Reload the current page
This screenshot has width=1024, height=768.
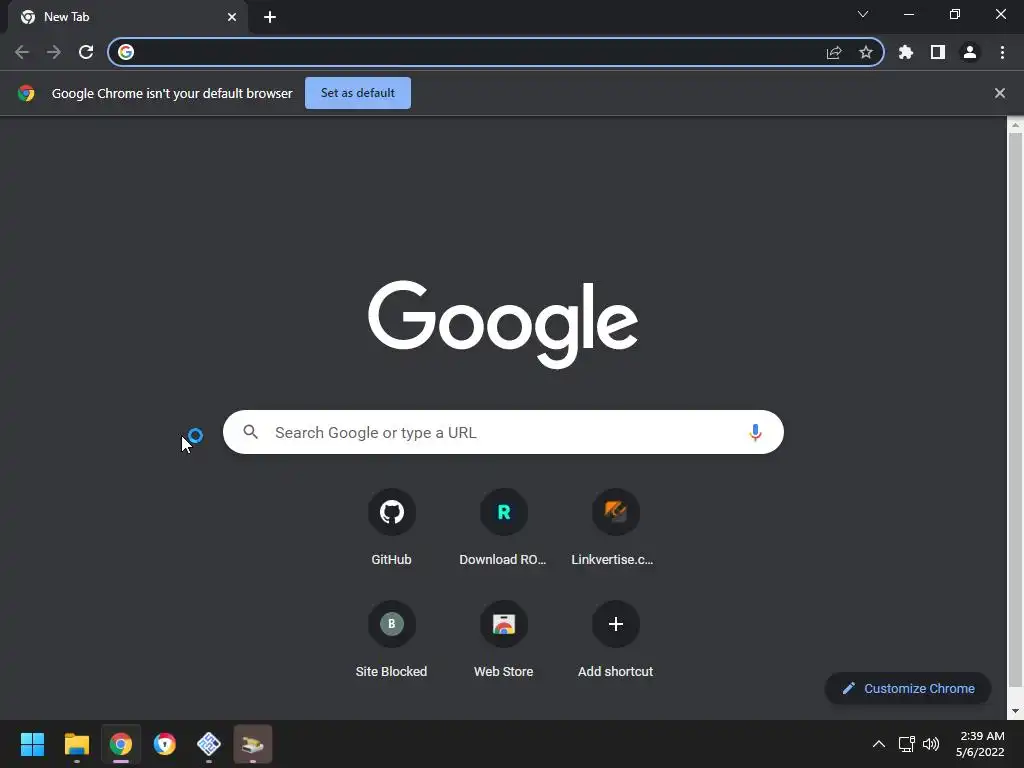tap(86, 52)
